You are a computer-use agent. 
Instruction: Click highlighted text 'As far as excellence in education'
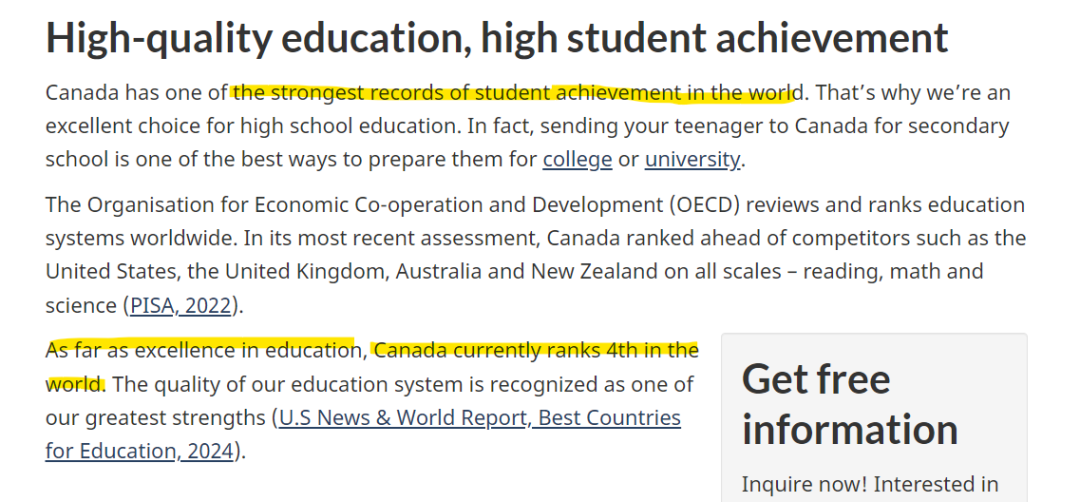[199, 351]
